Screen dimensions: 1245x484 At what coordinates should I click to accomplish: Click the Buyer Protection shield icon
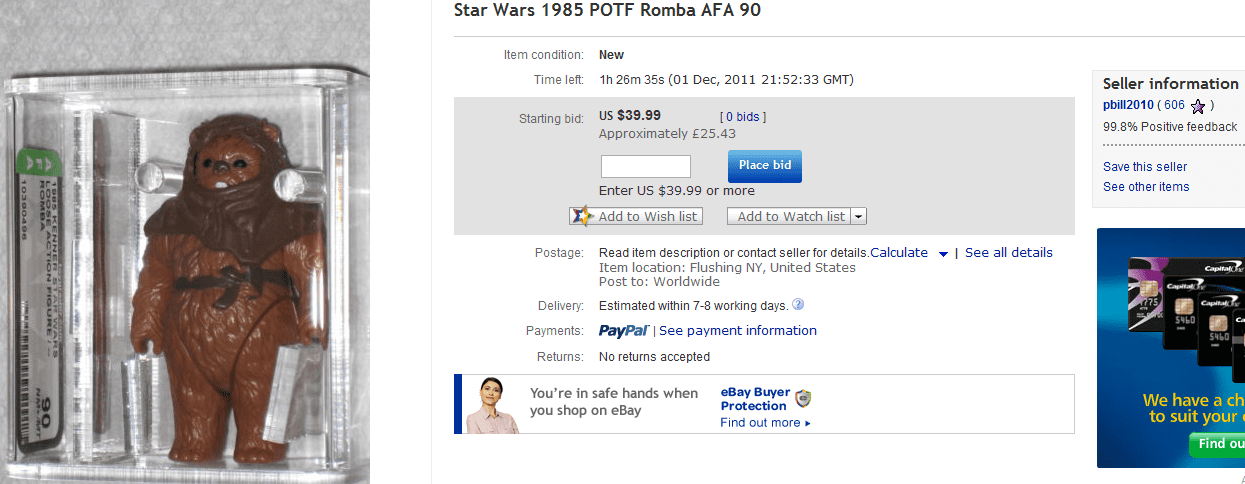802,399
